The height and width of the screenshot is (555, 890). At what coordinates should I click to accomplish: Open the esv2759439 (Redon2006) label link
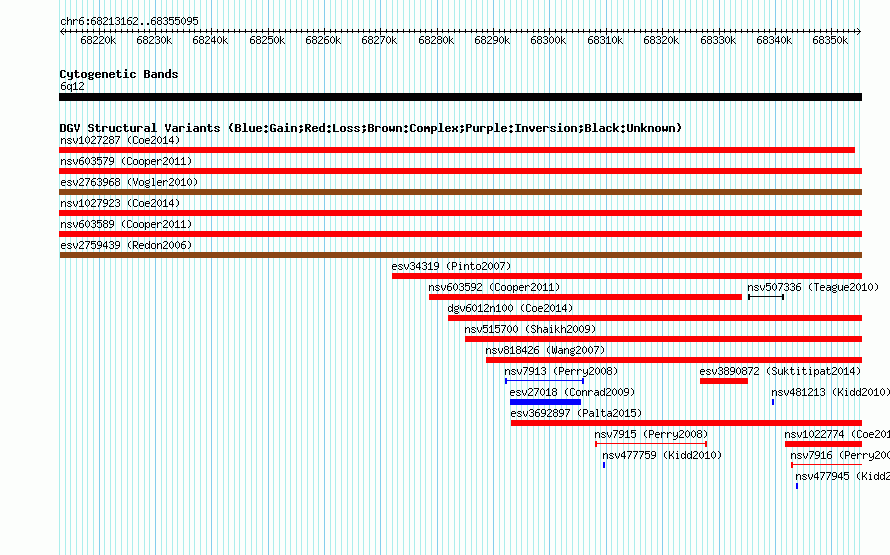pyautogui.click(x=126, y=245)
